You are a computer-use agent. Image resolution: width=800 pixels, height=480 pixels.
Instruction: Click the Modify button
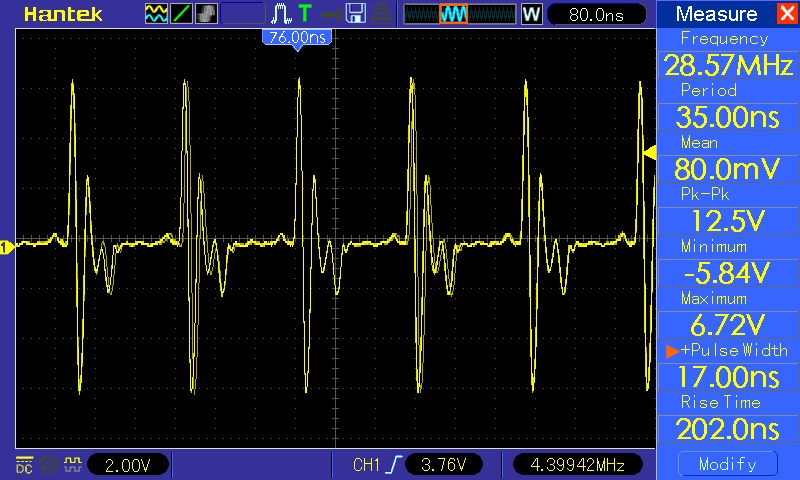[728, 464]
